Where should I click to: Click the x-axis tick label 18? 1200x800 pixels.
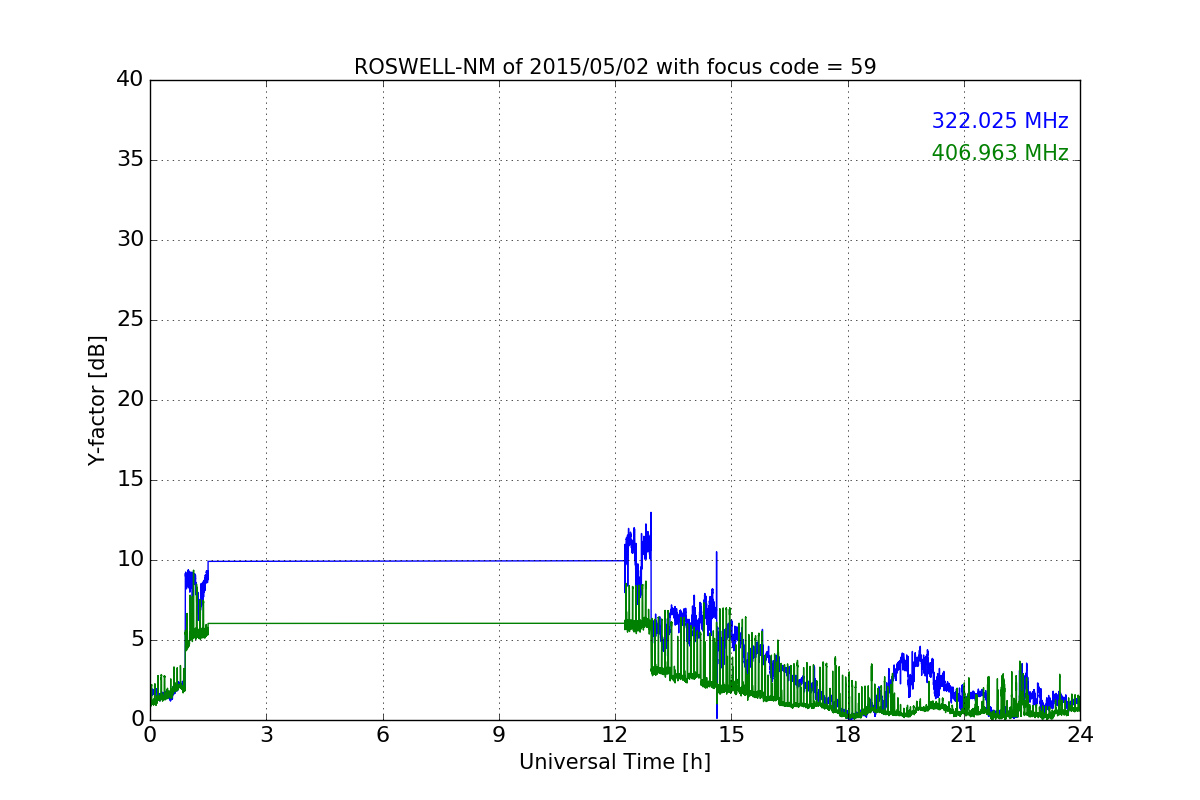(848, 735)
